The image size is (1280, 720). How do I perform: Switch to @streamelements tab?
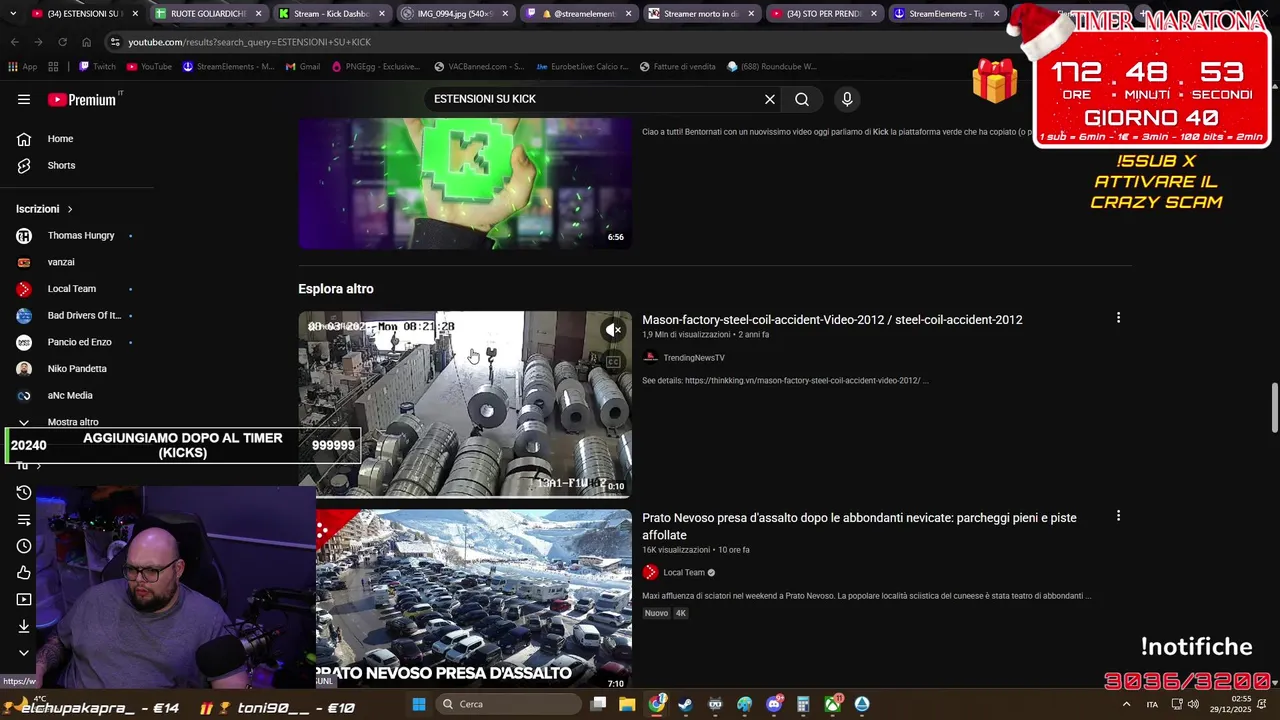[577, 14]
